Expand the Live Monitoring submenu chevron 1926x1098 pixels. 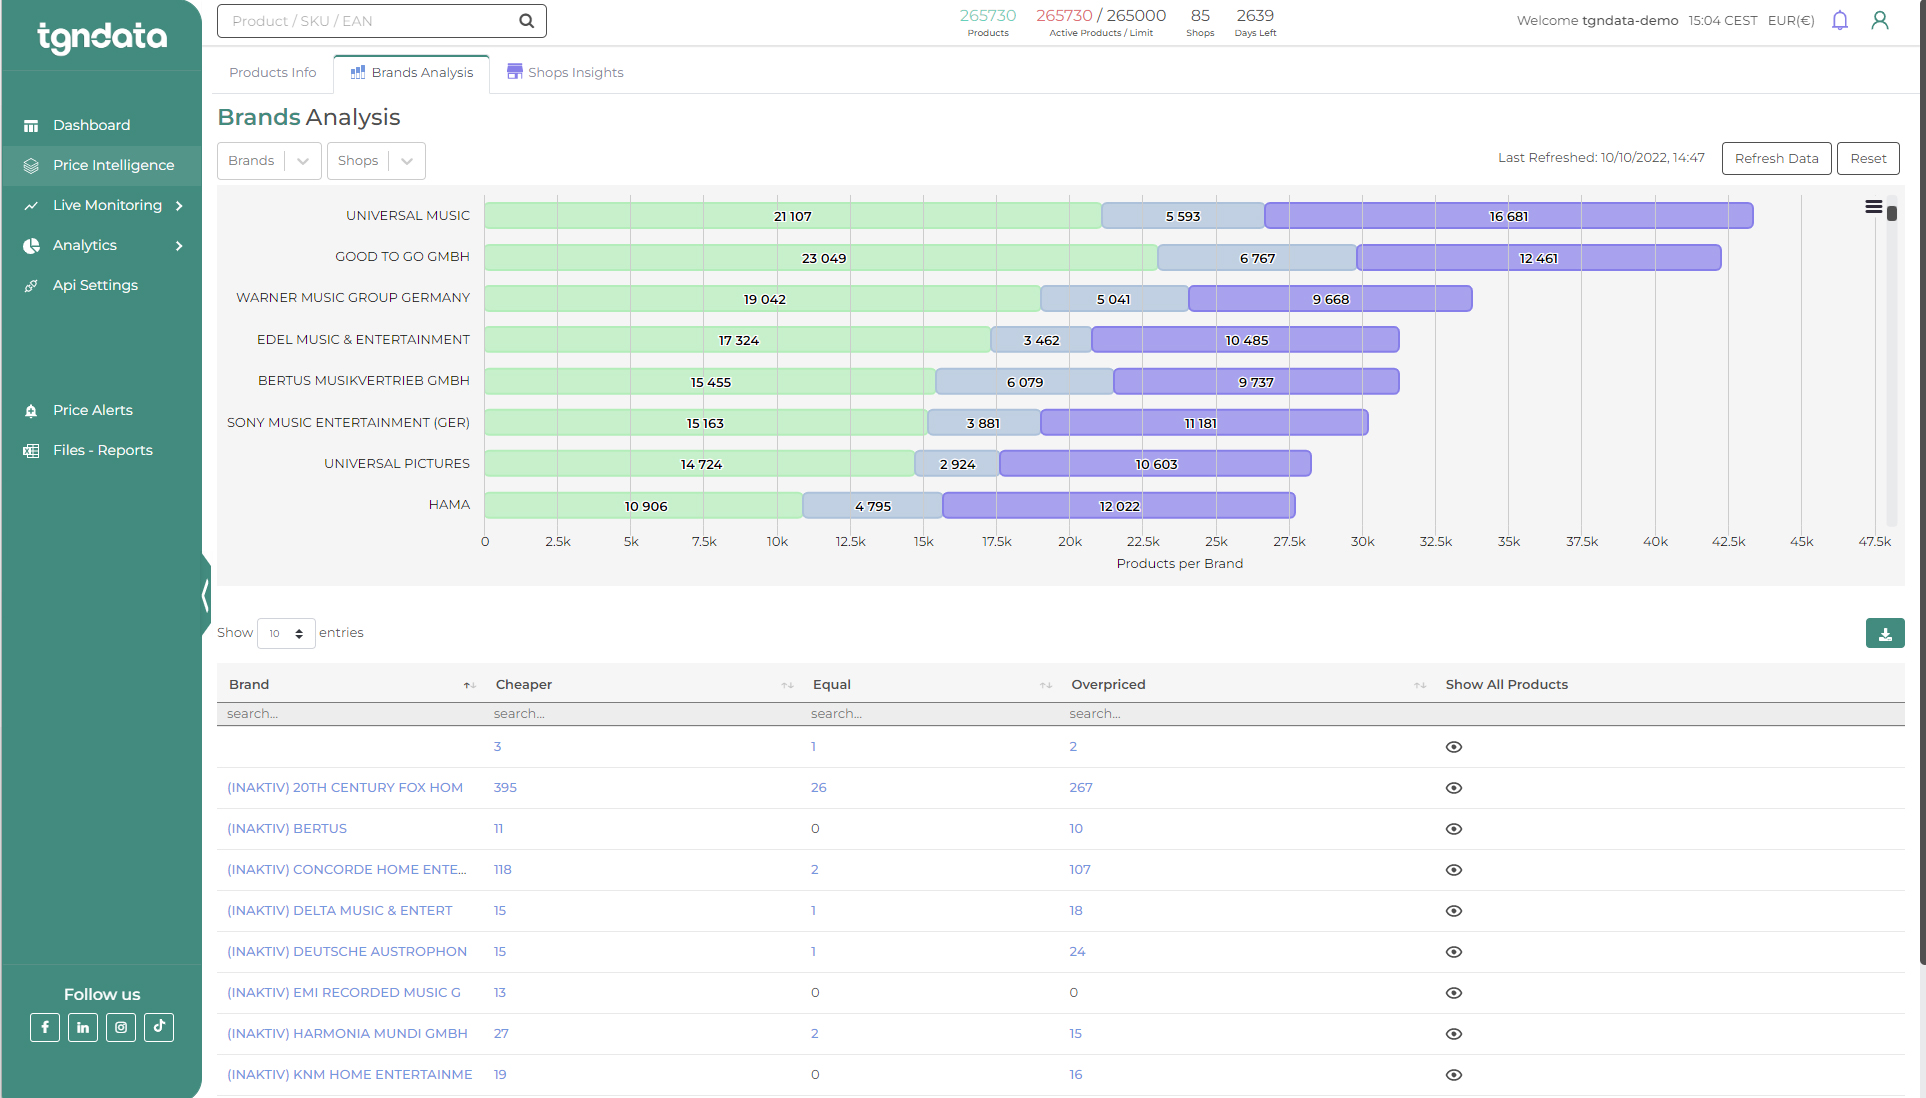click(x=179, y=206)
